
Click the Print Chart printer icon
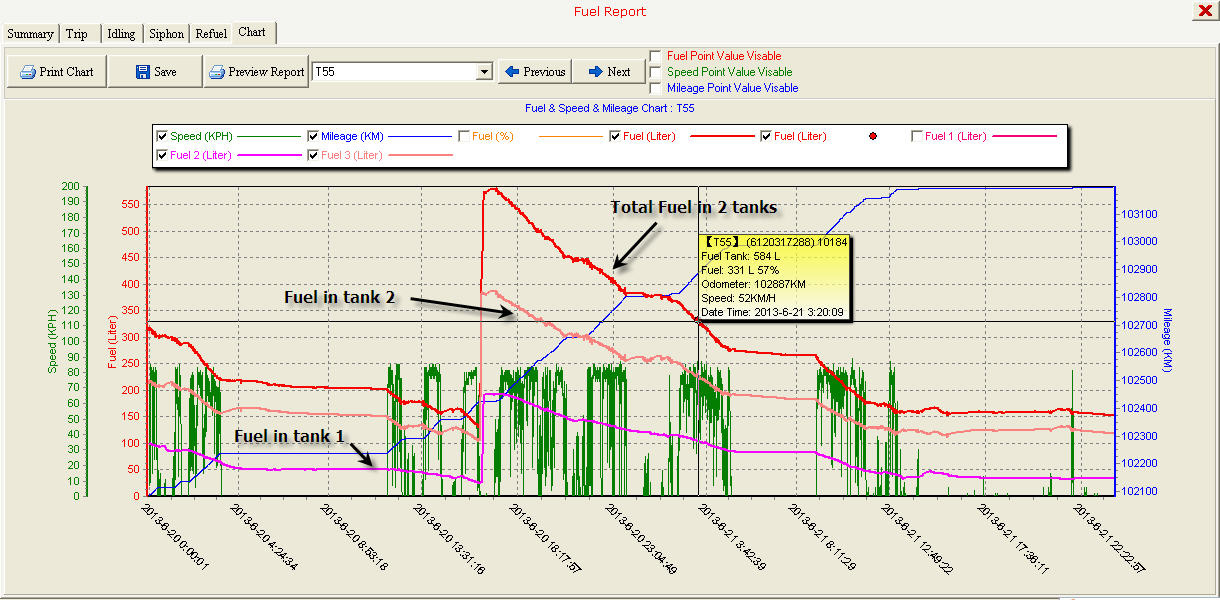click(x=27, y=72)
